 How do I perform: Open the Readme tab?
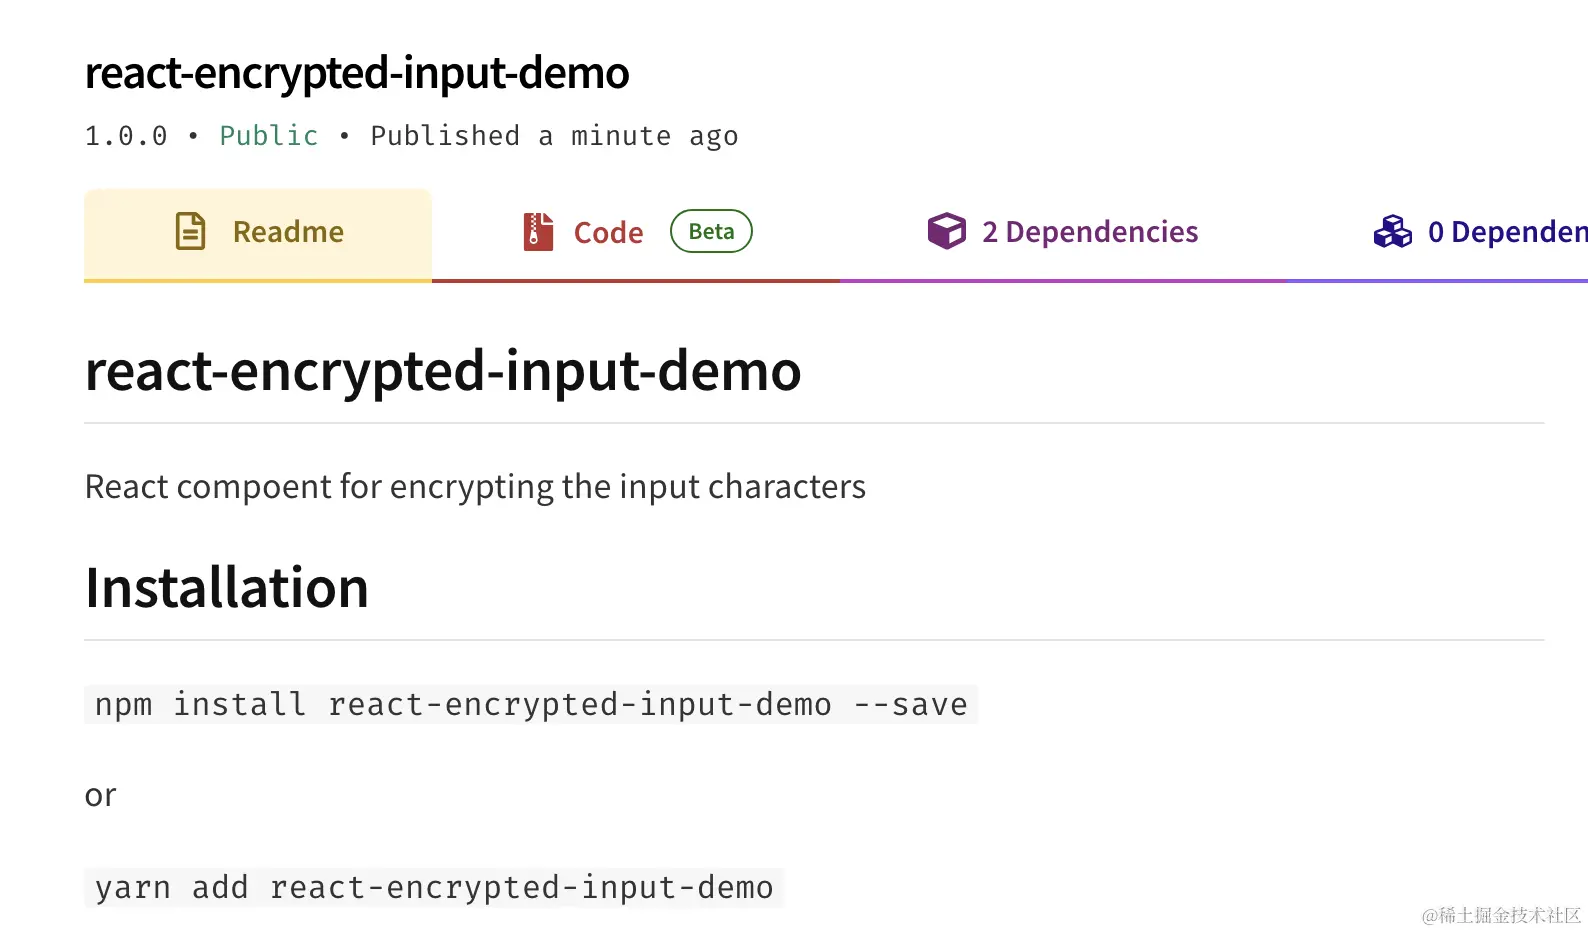pyautogui.click(x=258, y=234)
